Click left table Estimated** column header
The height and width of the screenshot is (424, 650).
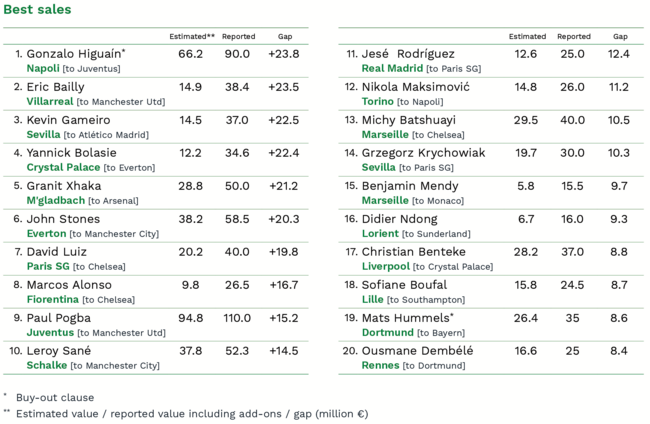tap(192, 36)
